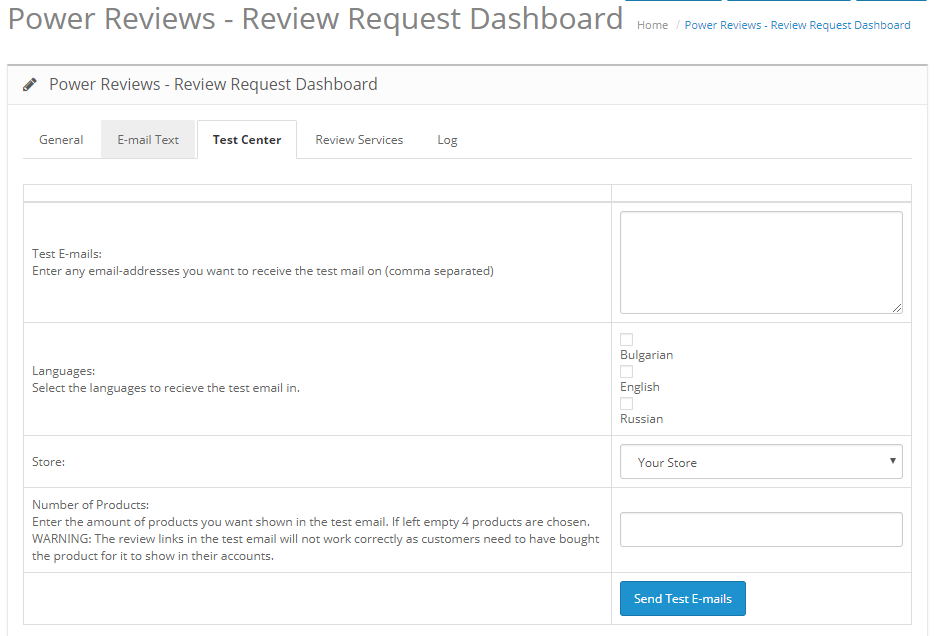Click the panel heading title text
The image size is (936, 636).
(213, 84)
